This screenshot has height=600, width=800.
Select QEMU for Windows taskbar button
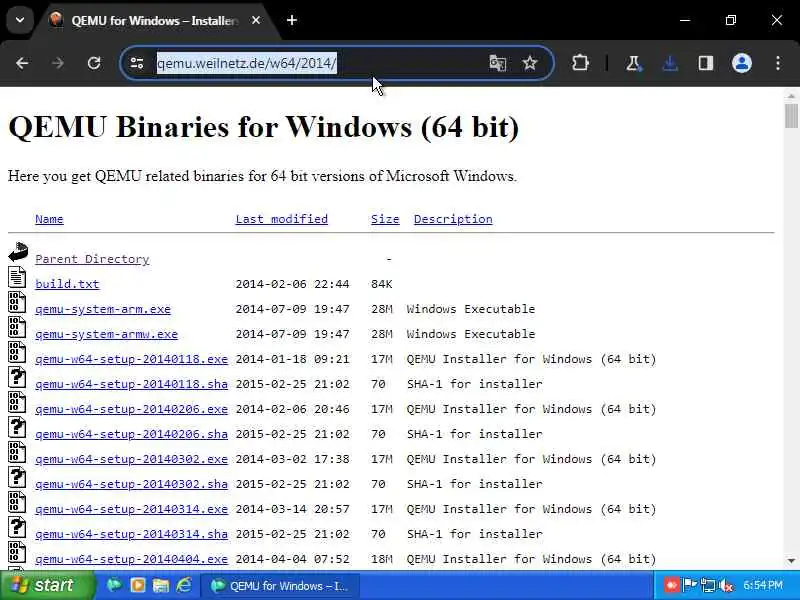pos(280,586)
